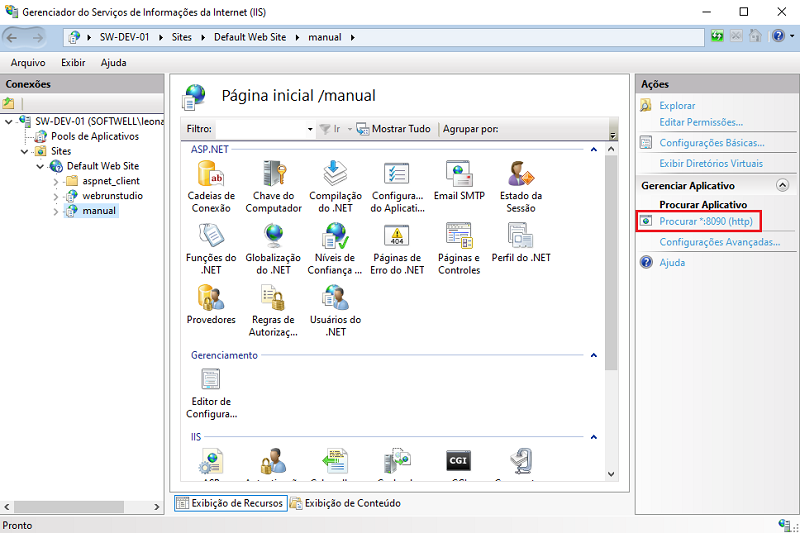
Task: Click Procurar *:8090 (http) link
Action: (x=706, y=221)
